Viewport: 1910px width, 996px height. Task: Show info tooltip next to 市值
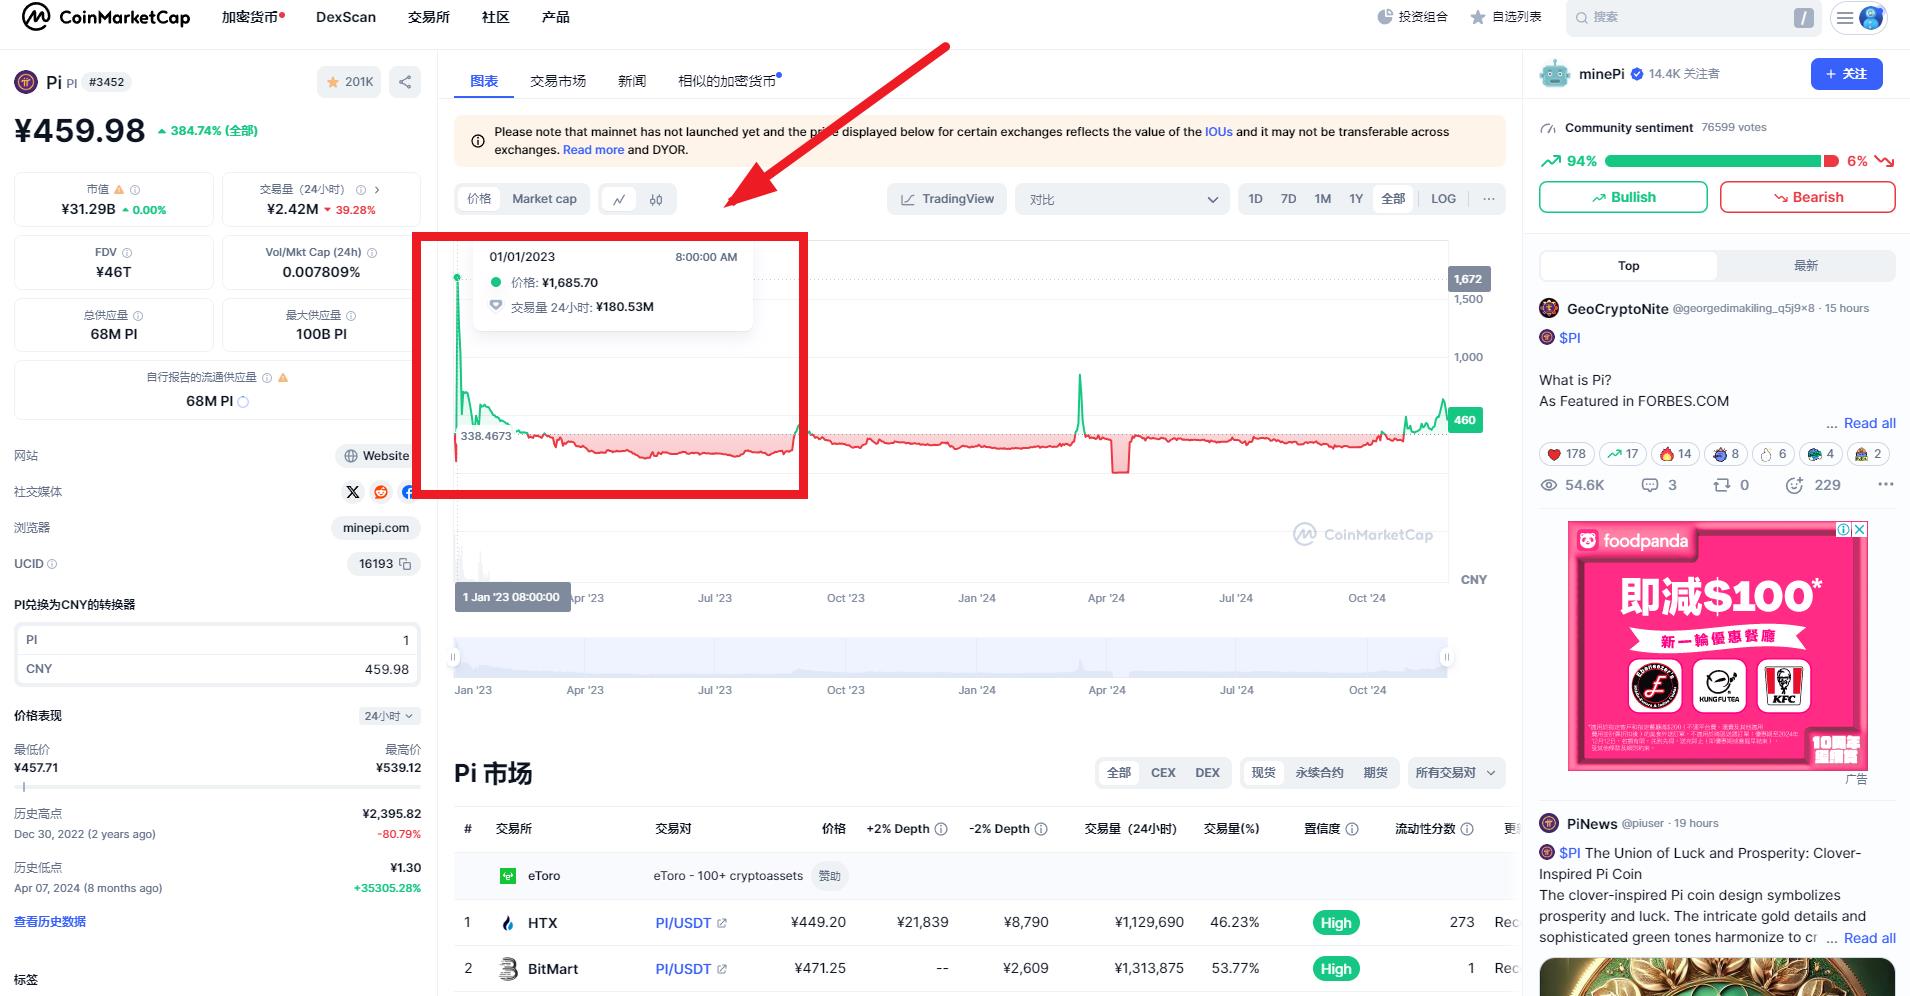coord(135,189)
